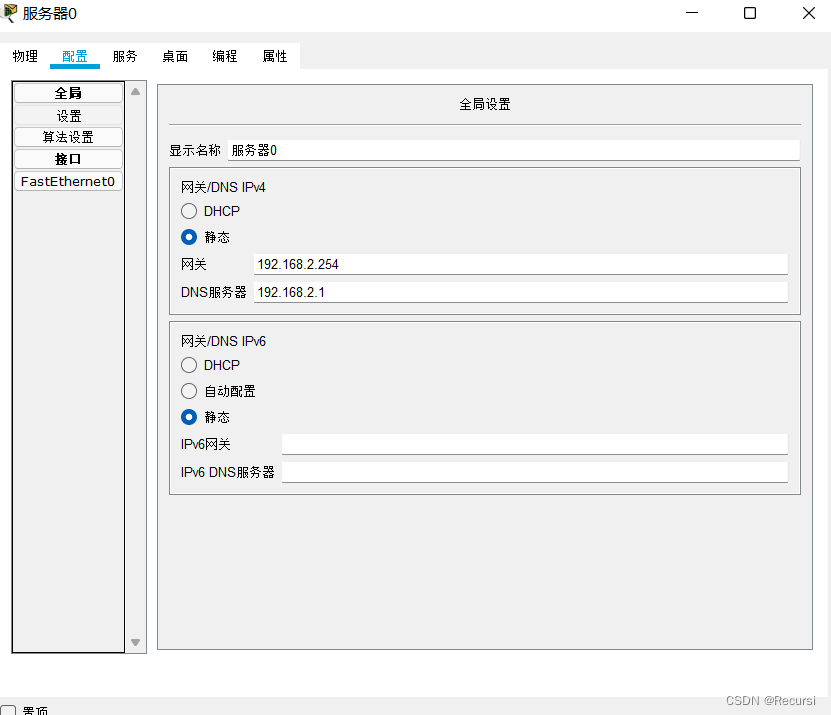831x715 pixels.
Task: Click the 显示名称 field with 服务器0
Action: tap(514, 150)
